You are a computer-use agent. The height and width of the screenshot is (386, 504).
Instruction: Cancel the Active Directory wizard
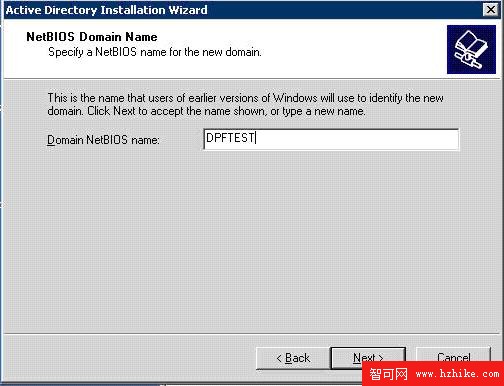click(x=453, y=357)
